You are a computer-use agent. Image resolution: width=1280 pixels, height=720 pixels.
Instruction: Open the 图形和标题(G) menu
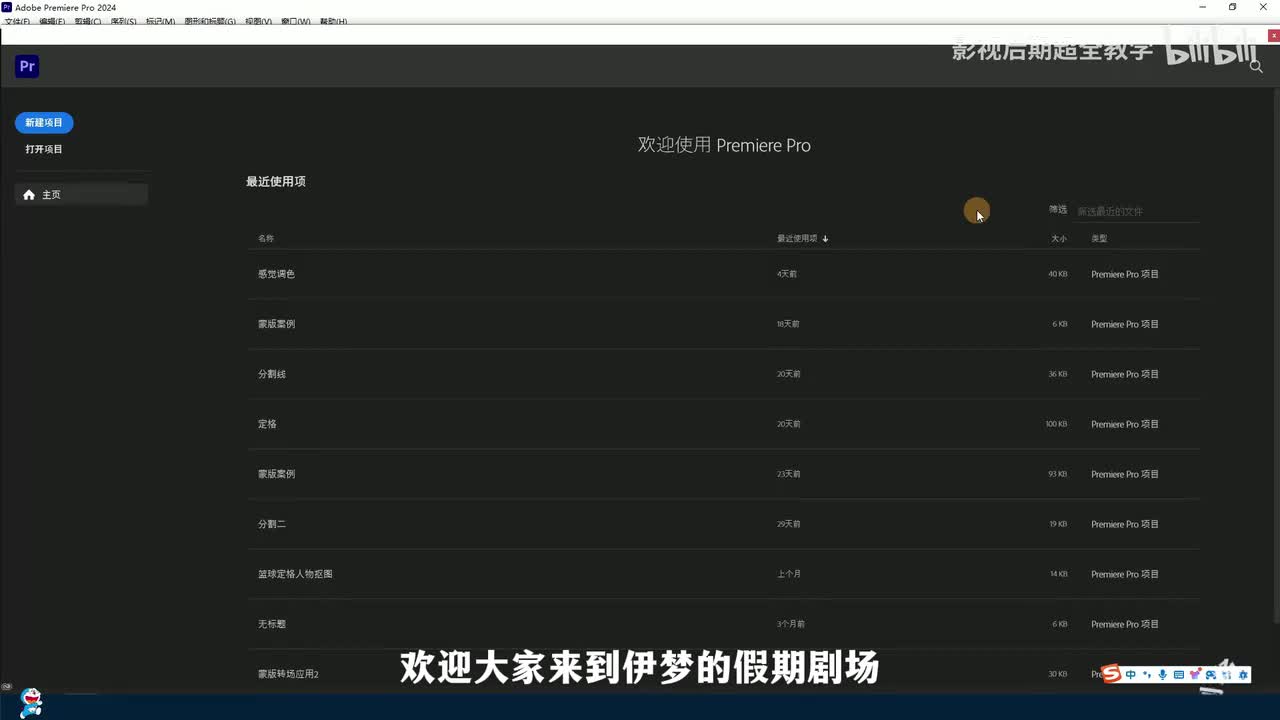tap(210, 21)
